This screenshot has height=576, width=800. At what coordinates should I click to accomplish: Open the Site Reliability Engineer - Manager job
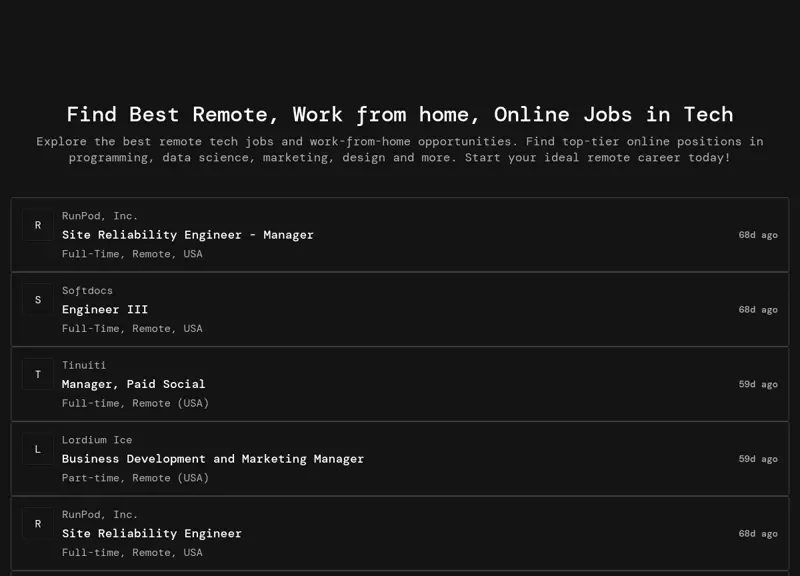click(x=188, y=234)
